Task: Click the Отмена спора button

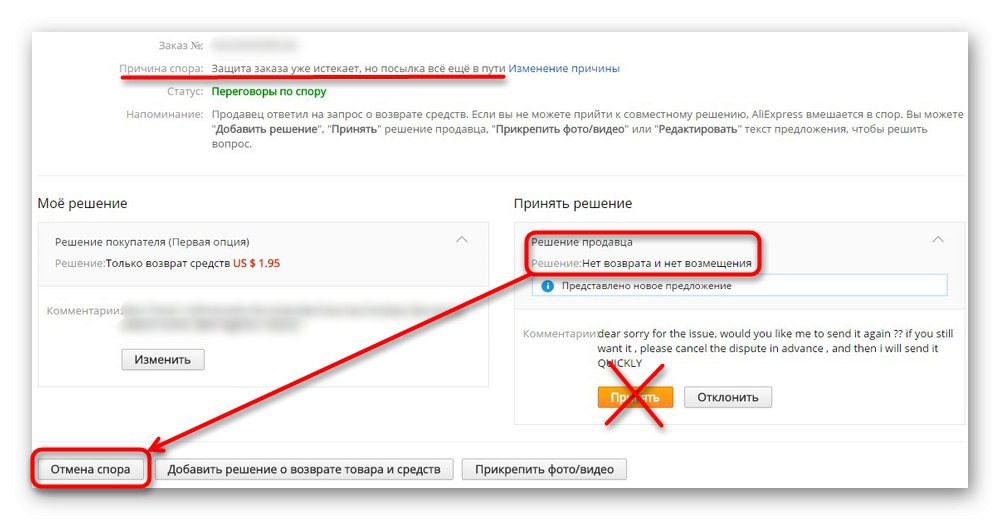Action: point(91,469)
